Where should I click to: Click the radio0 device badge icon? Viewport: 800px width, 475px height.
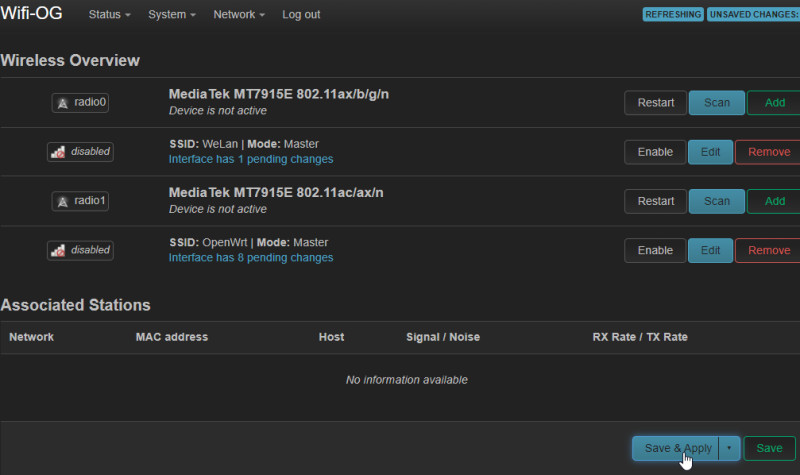pos(80,103)
